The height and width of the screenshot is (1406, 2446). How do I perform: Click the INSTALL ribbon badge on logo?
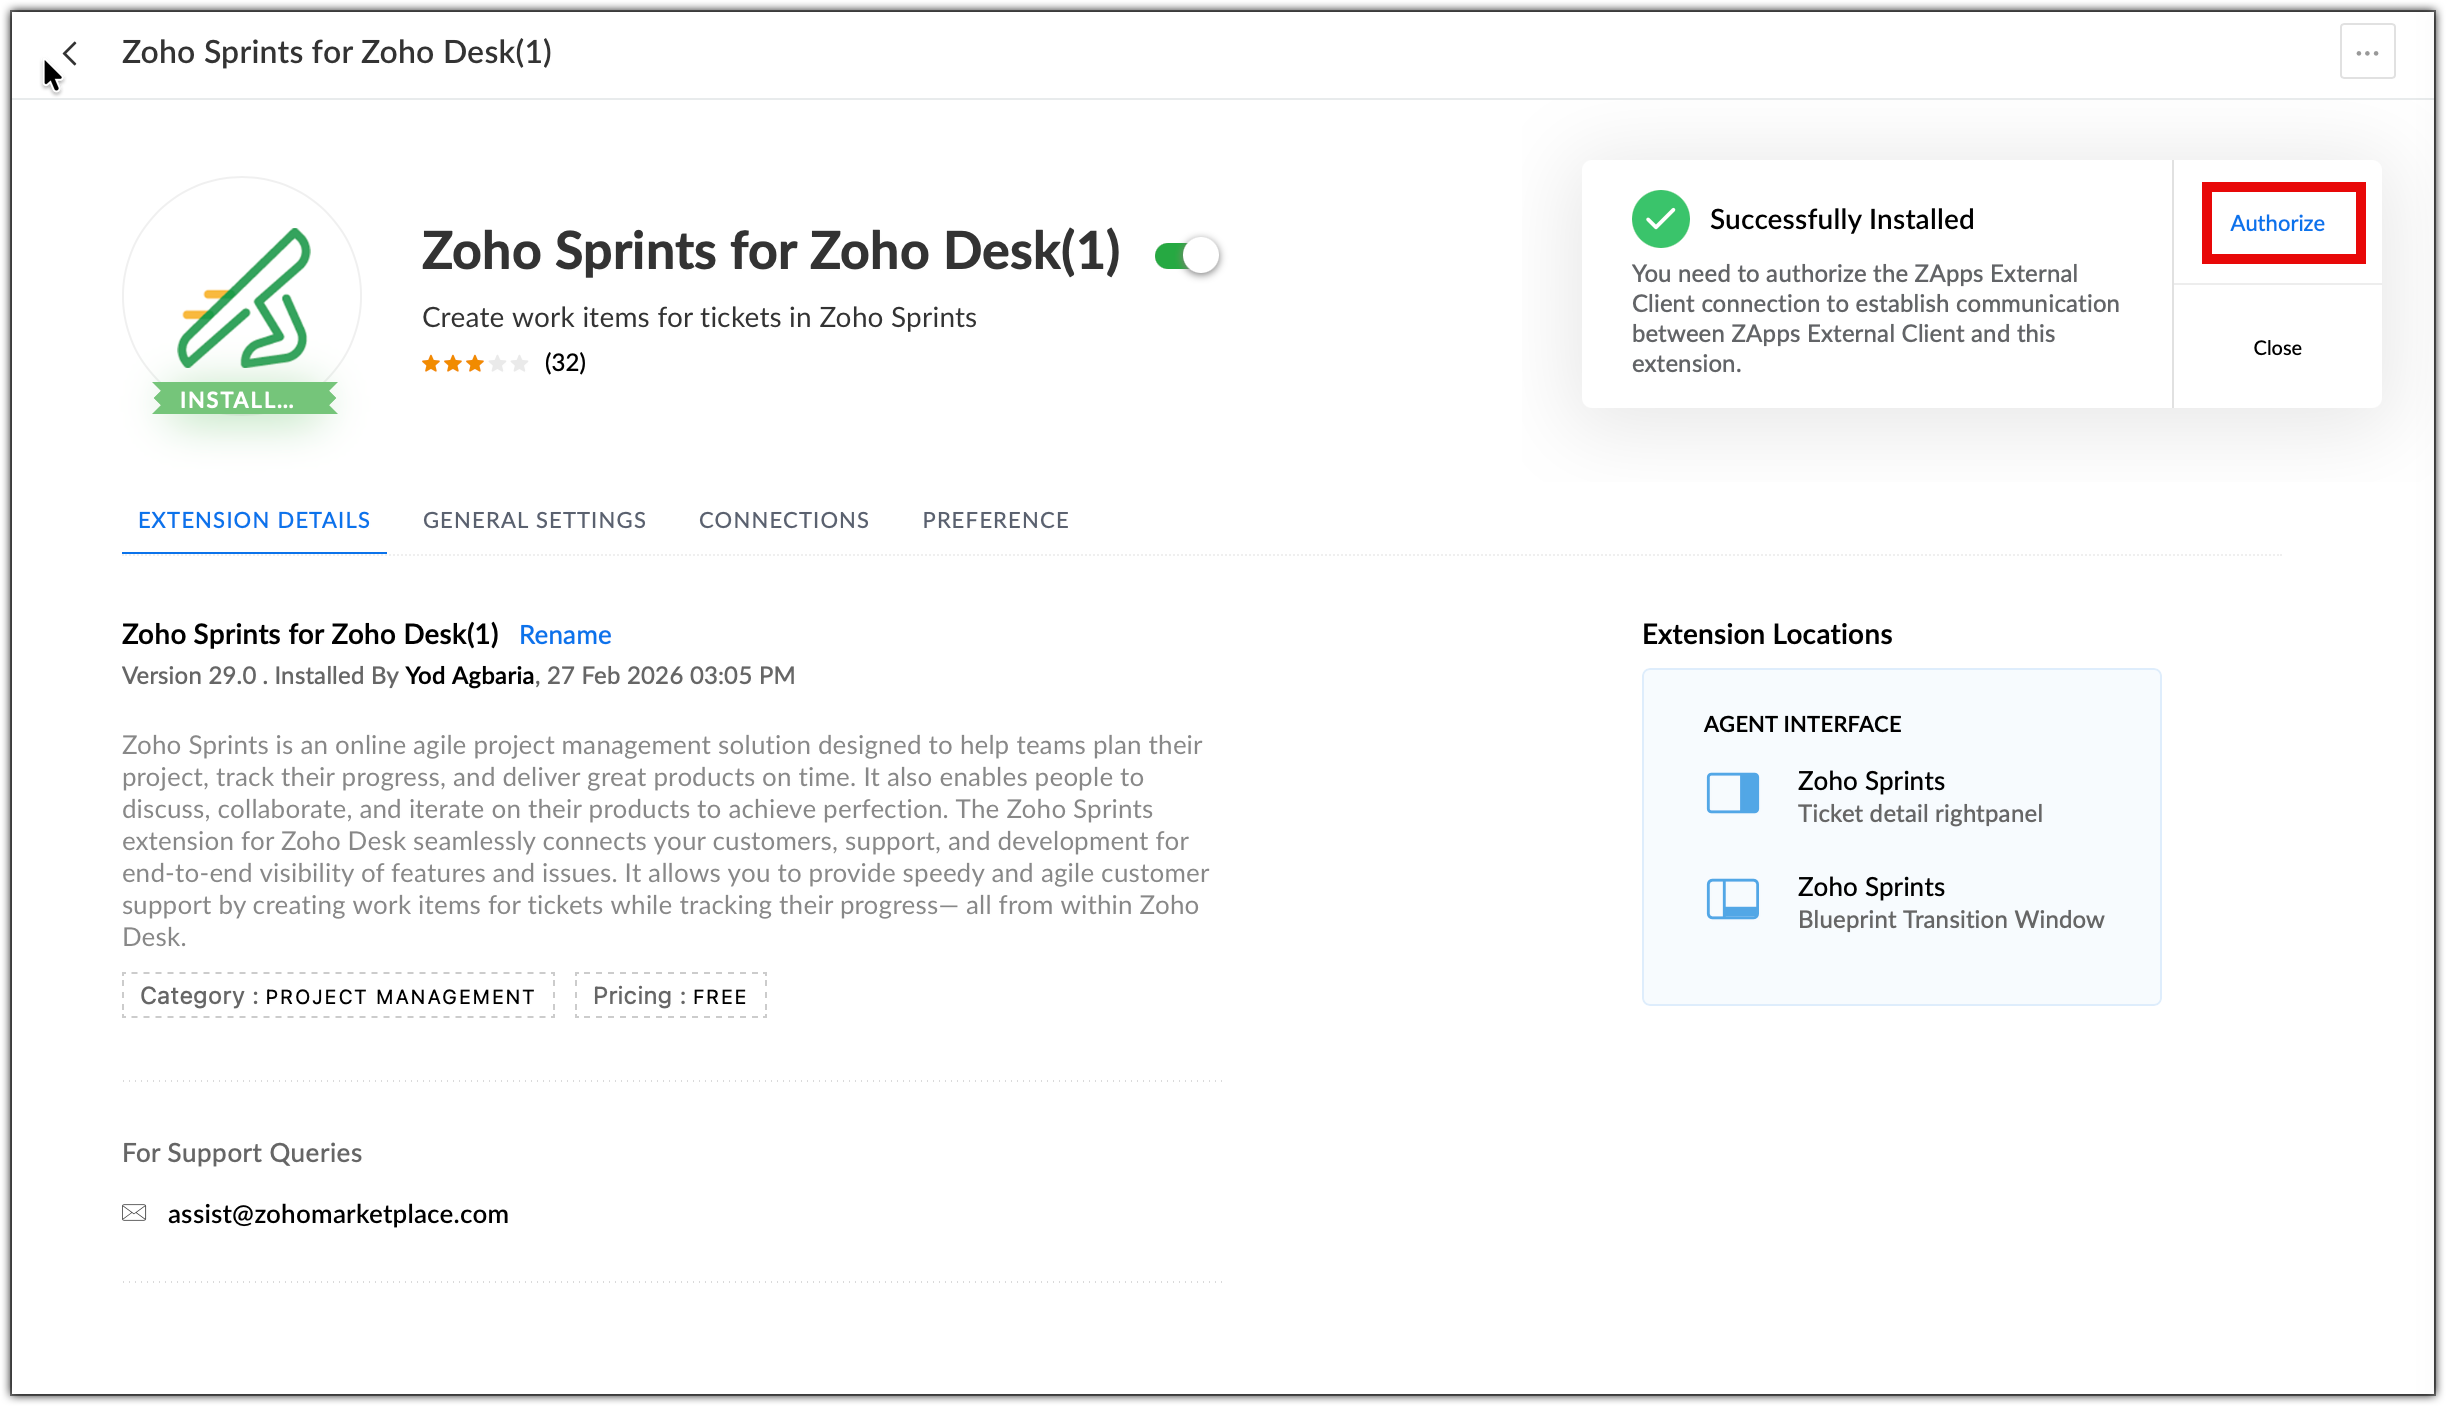pos(237,400)
